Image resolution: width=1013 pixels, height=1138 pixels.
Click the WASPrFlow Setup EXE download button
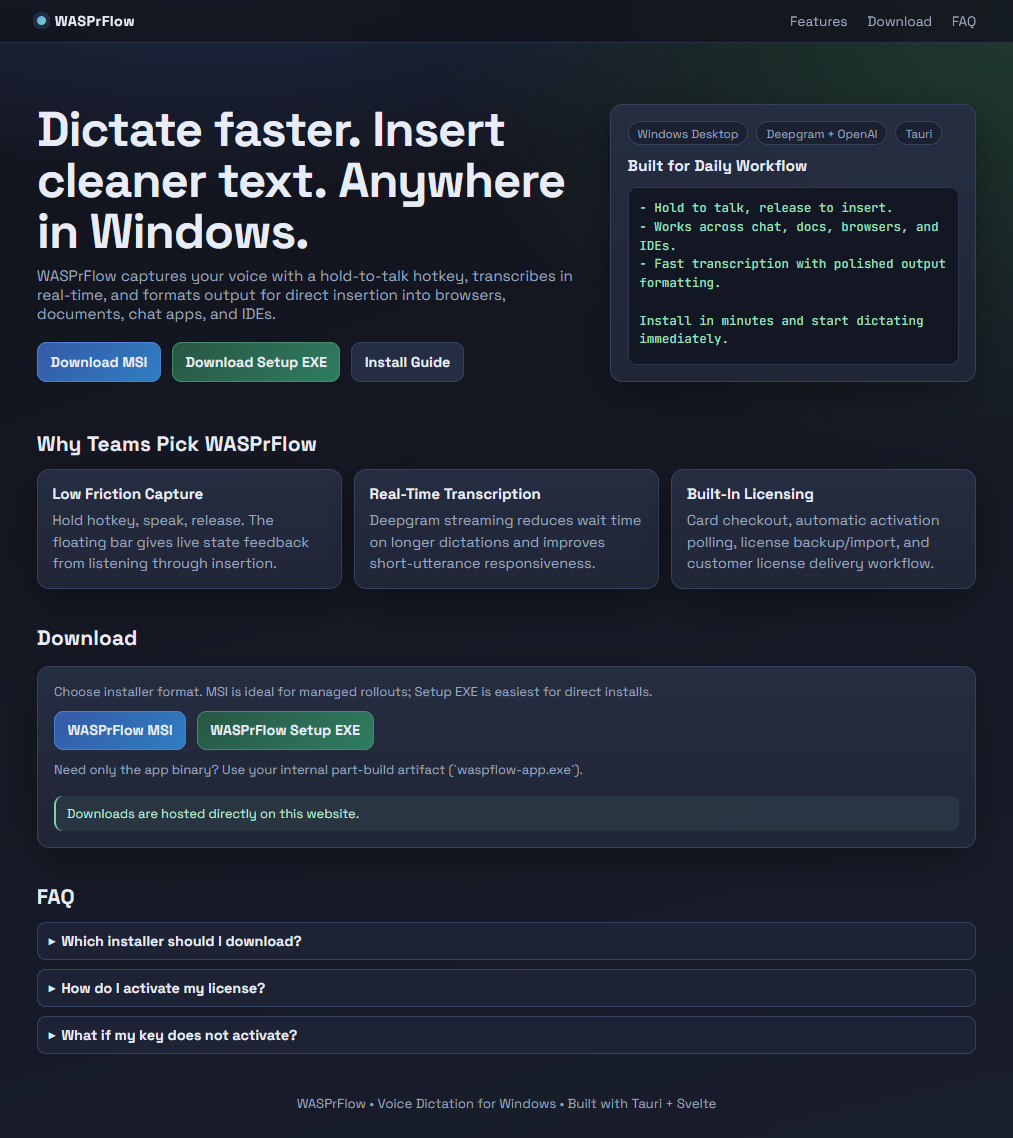pyautogui.click(x=285, y=730)
